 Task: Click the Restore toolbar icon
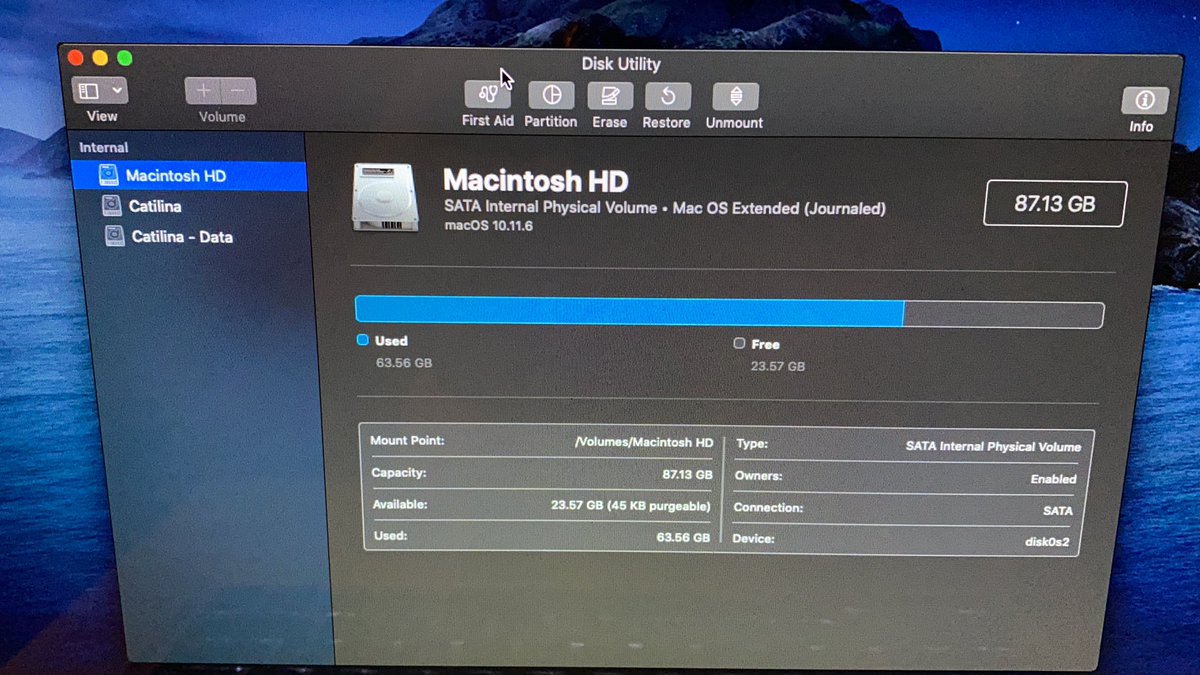(667, 97)
